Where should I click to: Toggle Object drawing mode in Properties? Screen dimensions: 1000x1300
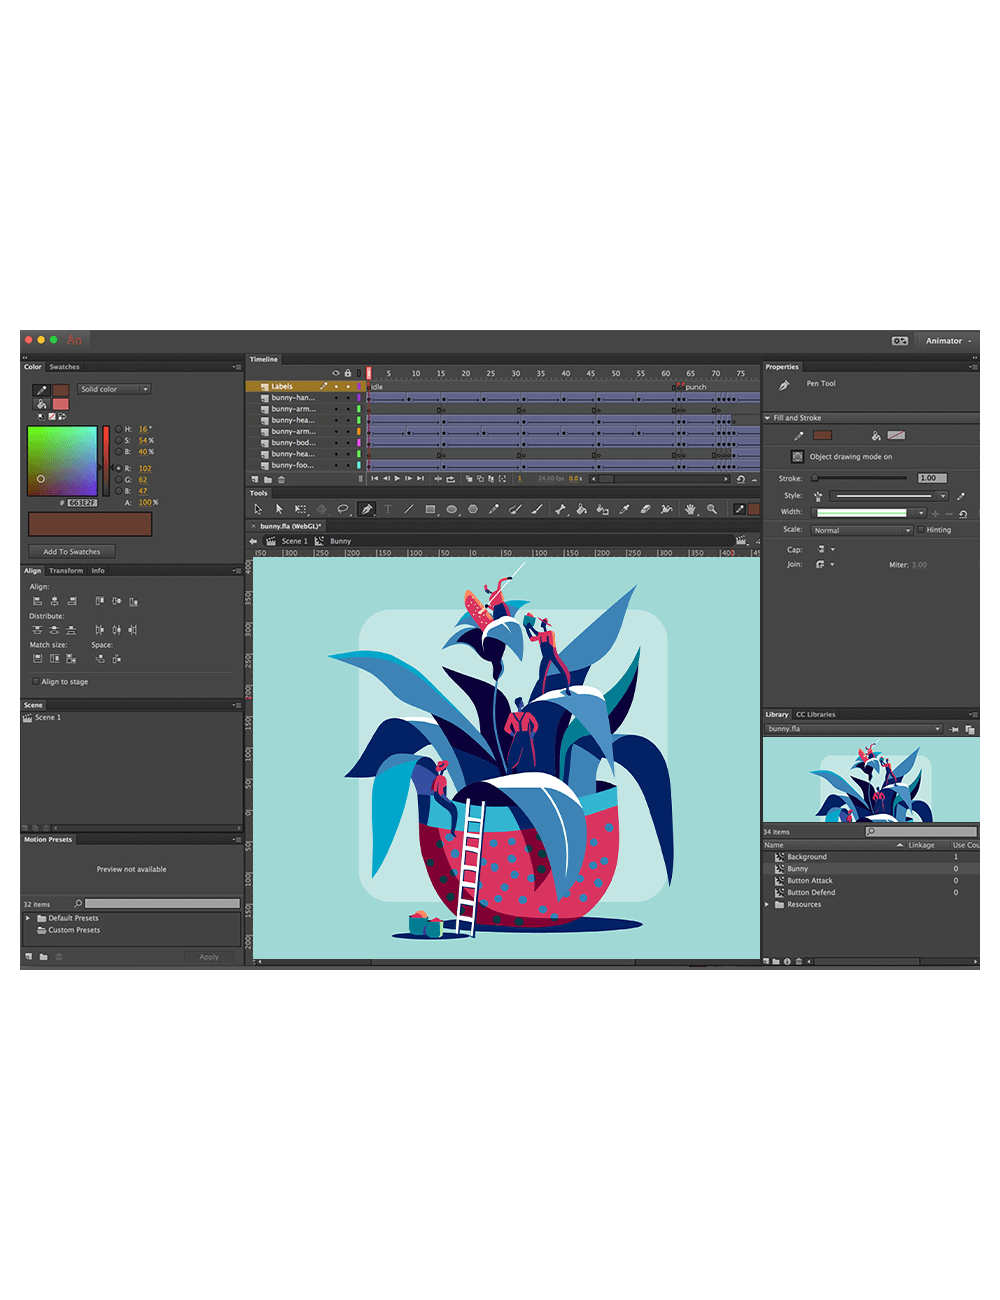(797, 456)
